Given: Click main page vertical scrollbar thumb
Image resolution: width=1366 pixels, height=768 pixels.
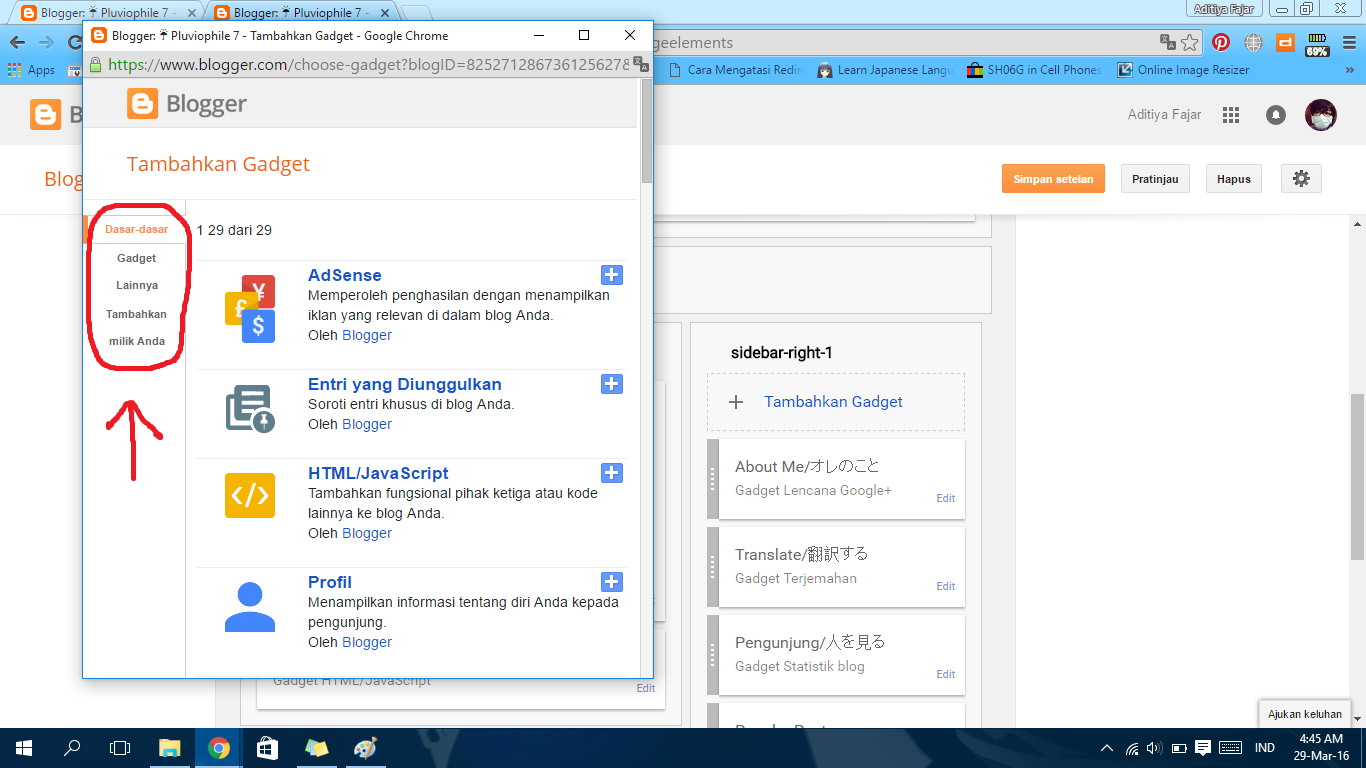Looking at the screenshot, I should pos(1358,477).
